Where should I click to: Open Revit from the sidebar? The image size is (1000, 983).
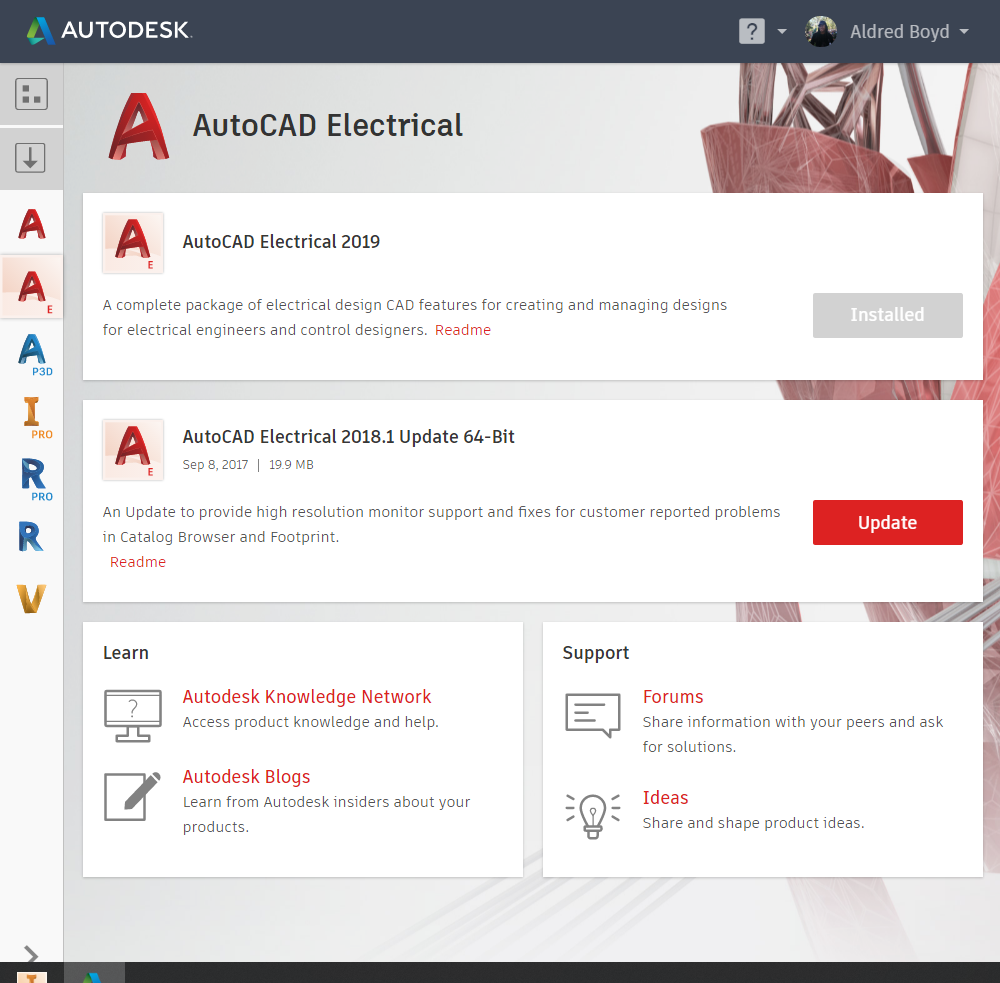[31, 537]
